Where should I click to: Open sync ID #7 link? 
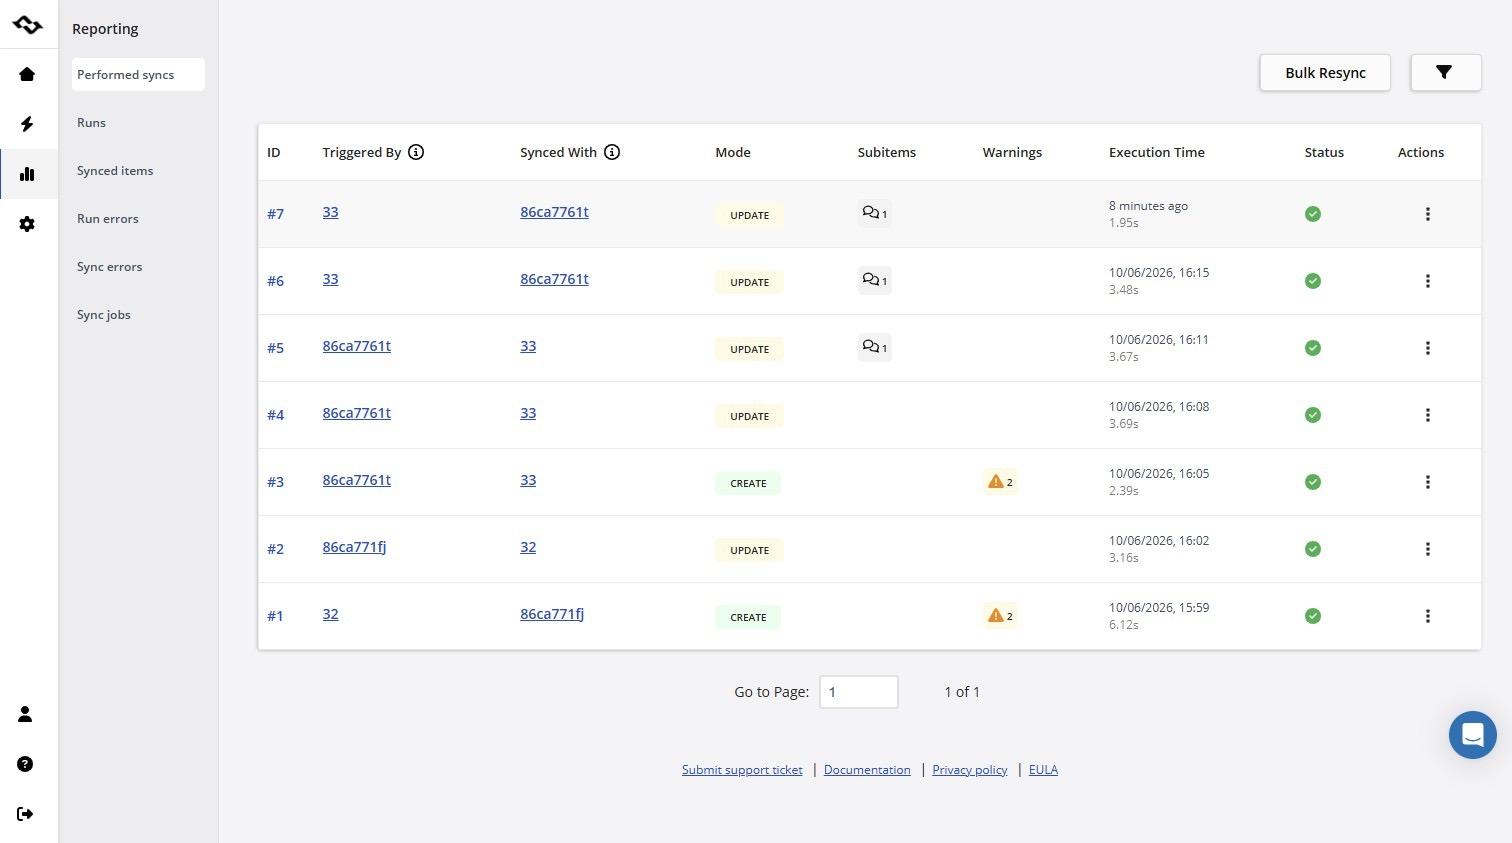(275, 214)
